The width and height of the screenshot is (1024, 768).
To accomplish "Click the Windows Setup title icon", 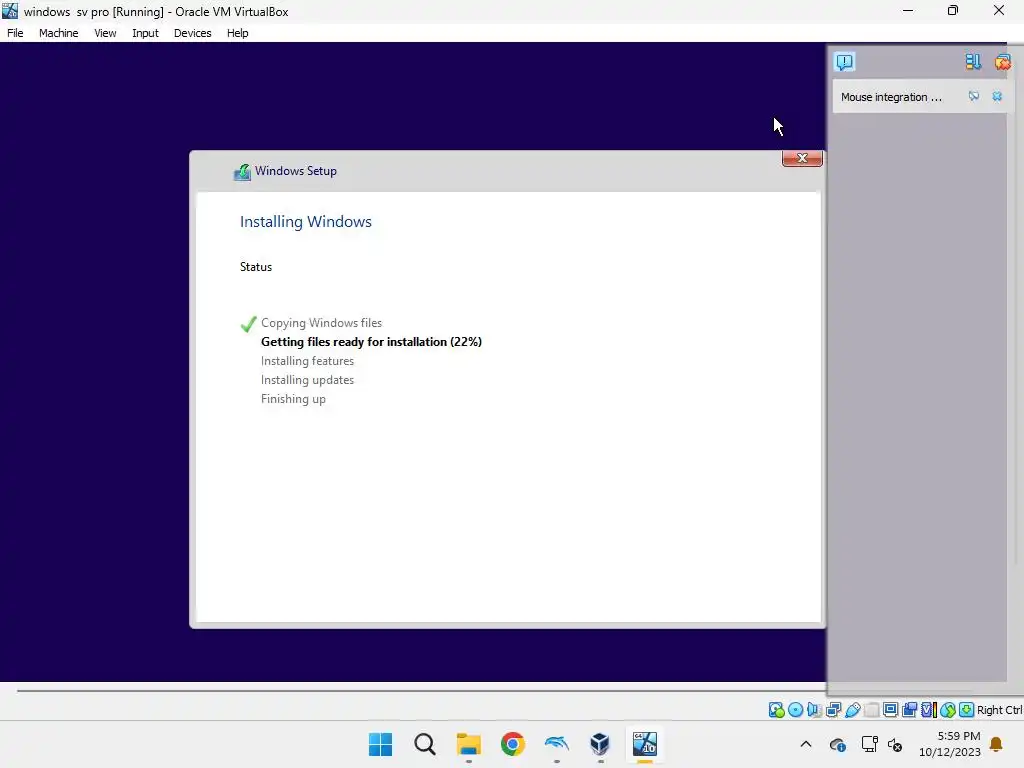I will [x=242, y=172].
